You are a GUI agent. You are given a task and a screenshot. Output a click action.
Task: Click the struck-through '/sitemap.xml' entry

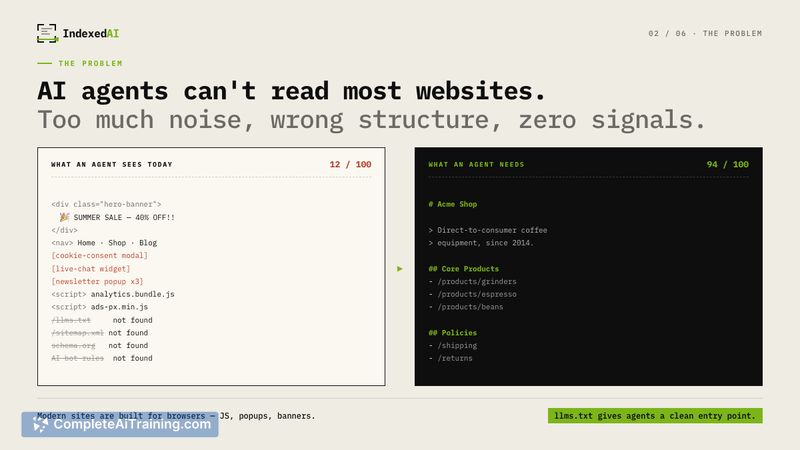pyautogui.click(x=78, y=333)
